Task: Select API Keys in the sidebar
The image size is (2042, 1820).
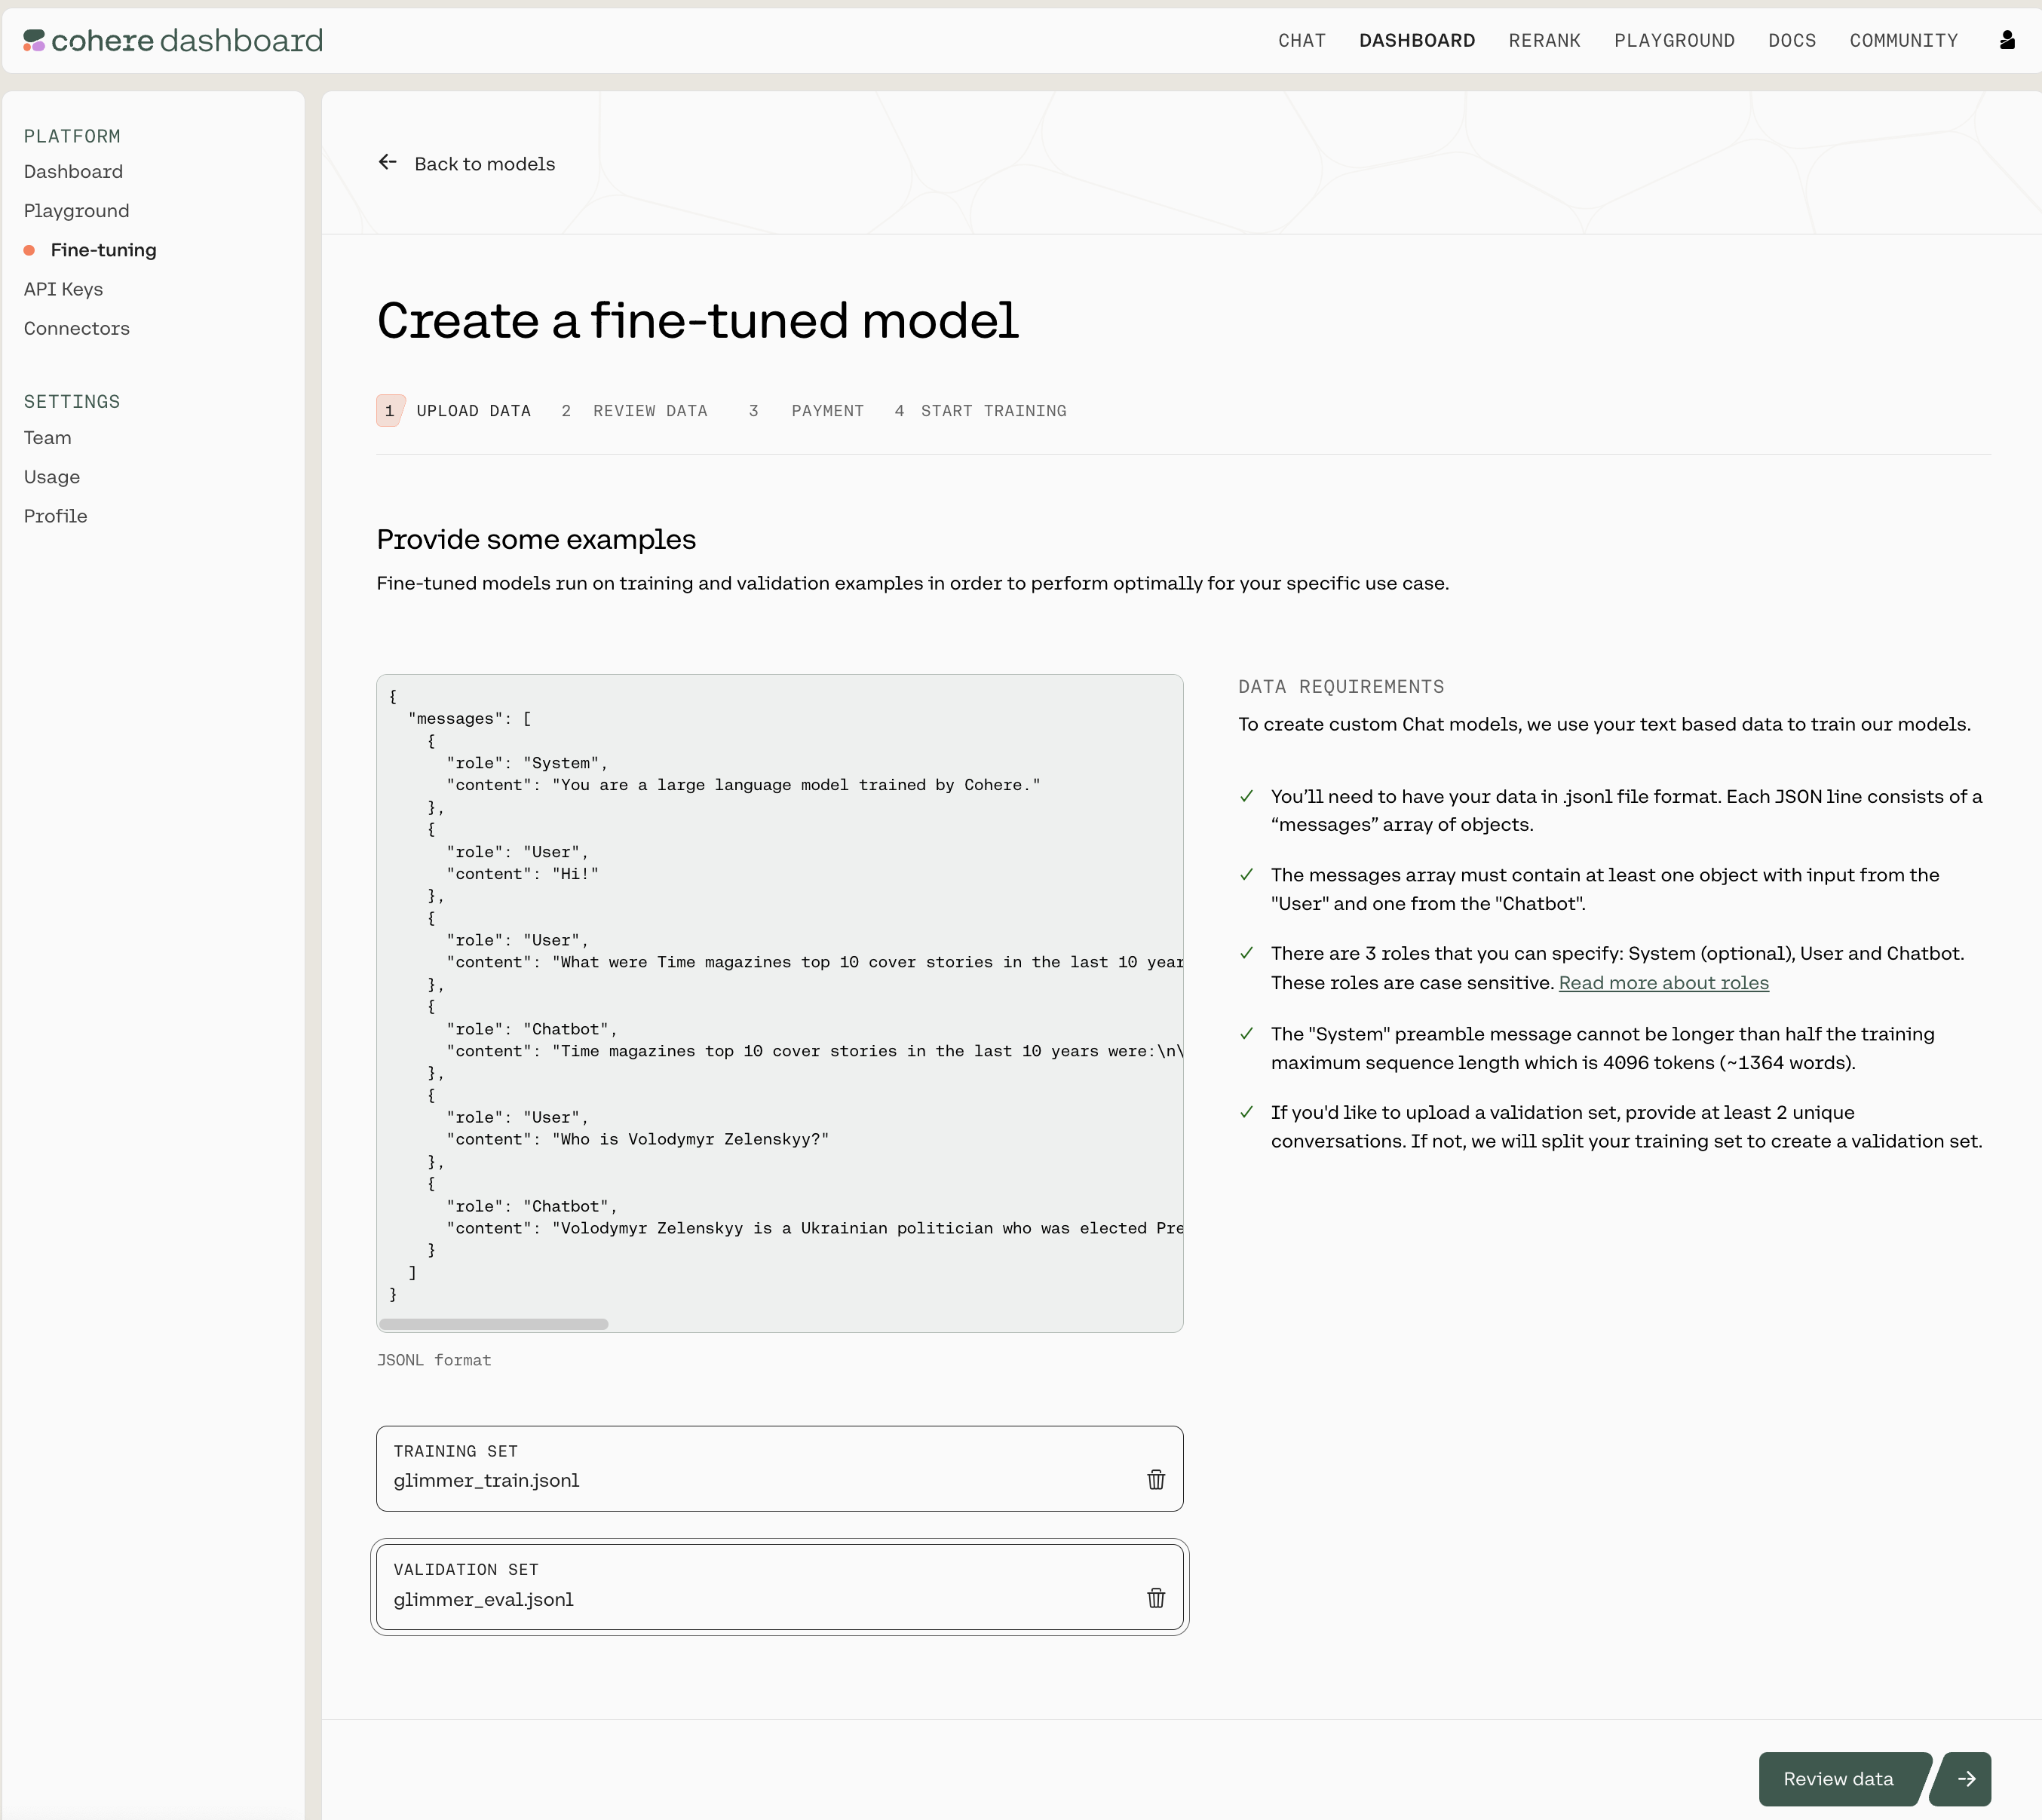Action: 63,289
